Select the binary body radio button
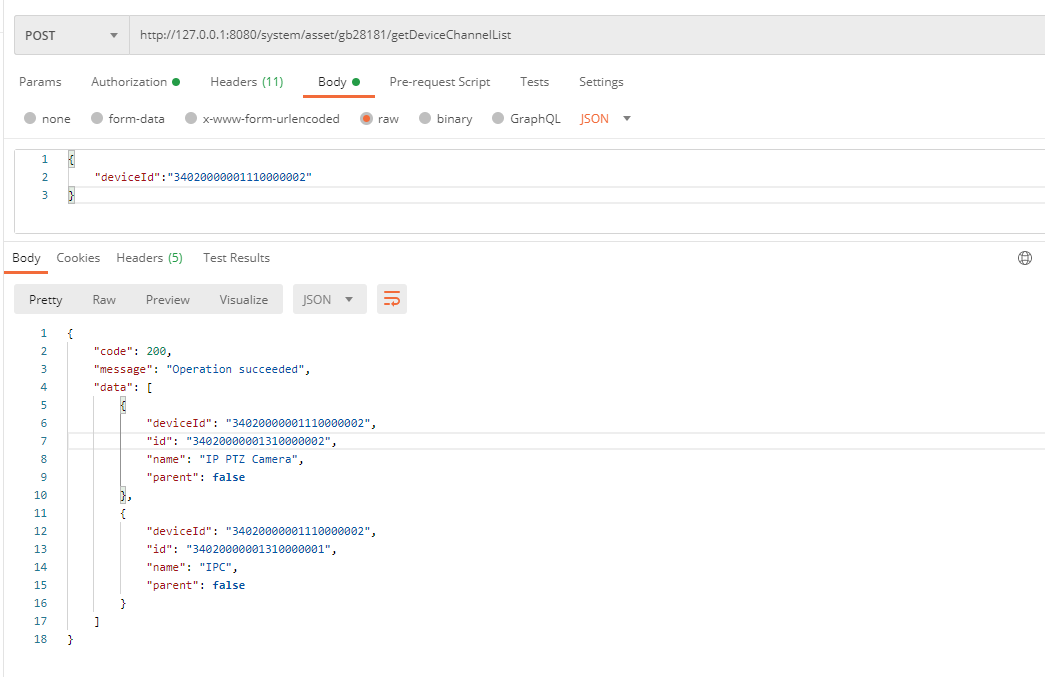Image resolution: width=1045 pixels, height=677 pixels. coord(425,118)
